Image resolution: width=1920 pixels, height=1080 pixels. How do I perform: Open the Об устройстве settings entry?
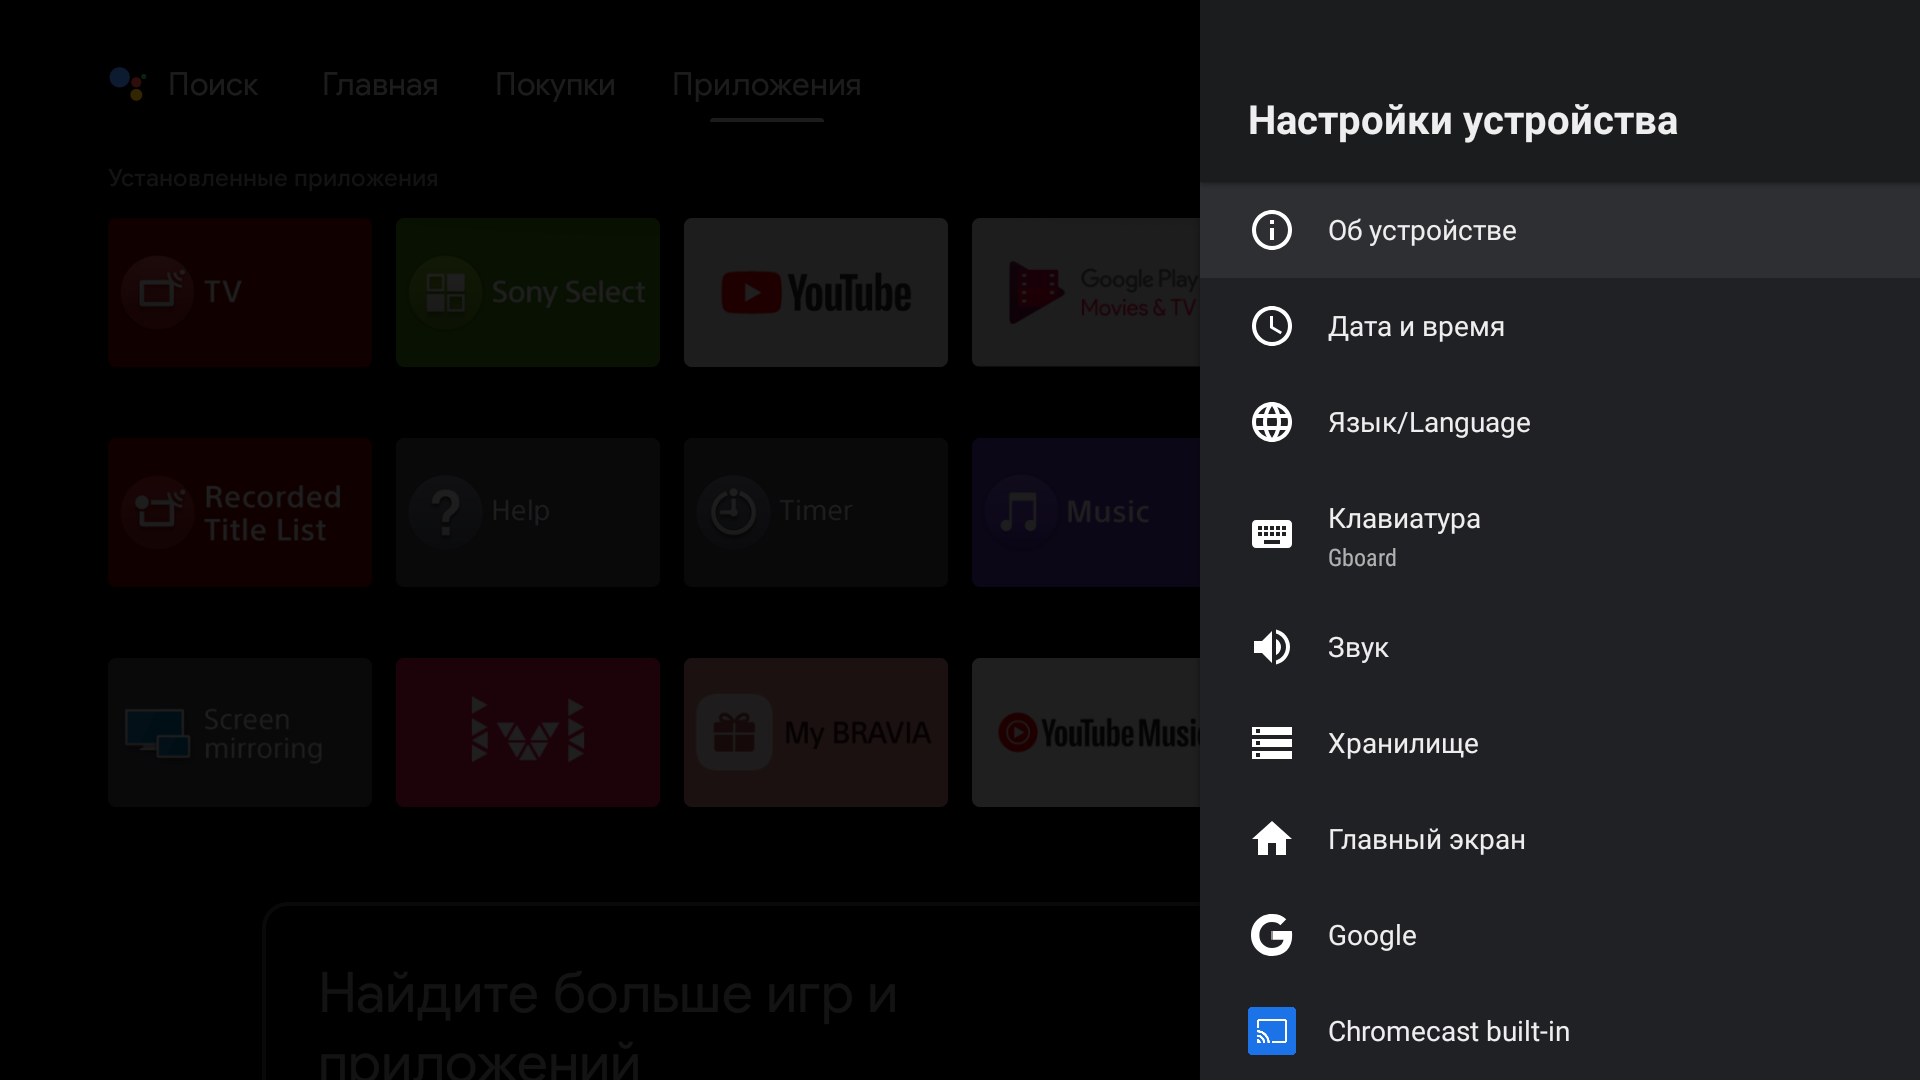pyautogui.click(x=1422, y=230)
